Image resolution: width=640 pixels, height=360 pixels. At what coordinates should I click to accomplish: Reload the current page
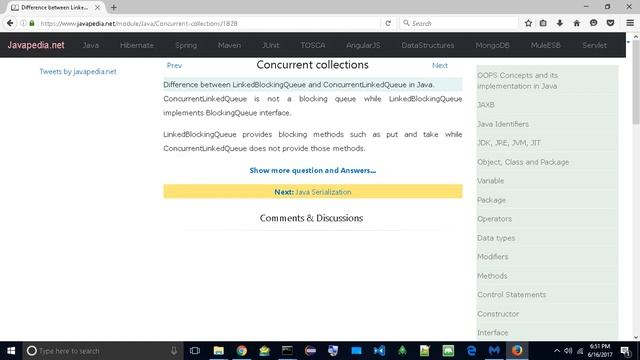(388, 23)
